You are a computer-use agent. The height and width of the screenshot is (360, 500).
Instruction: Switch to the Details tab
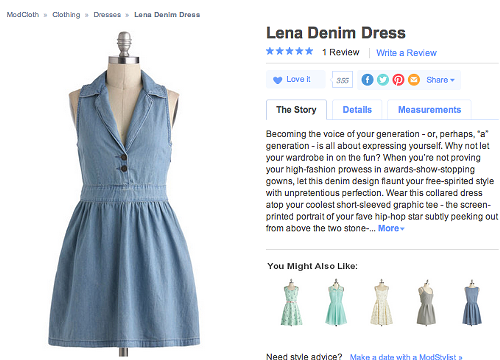tap(357, 110)
